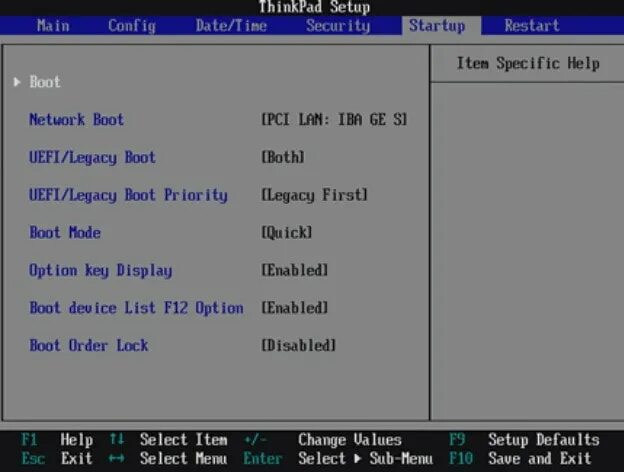This screenshot has height=472, width=624.
Task: Select the UEFI/Legacy Boot label
Action: 92,157
